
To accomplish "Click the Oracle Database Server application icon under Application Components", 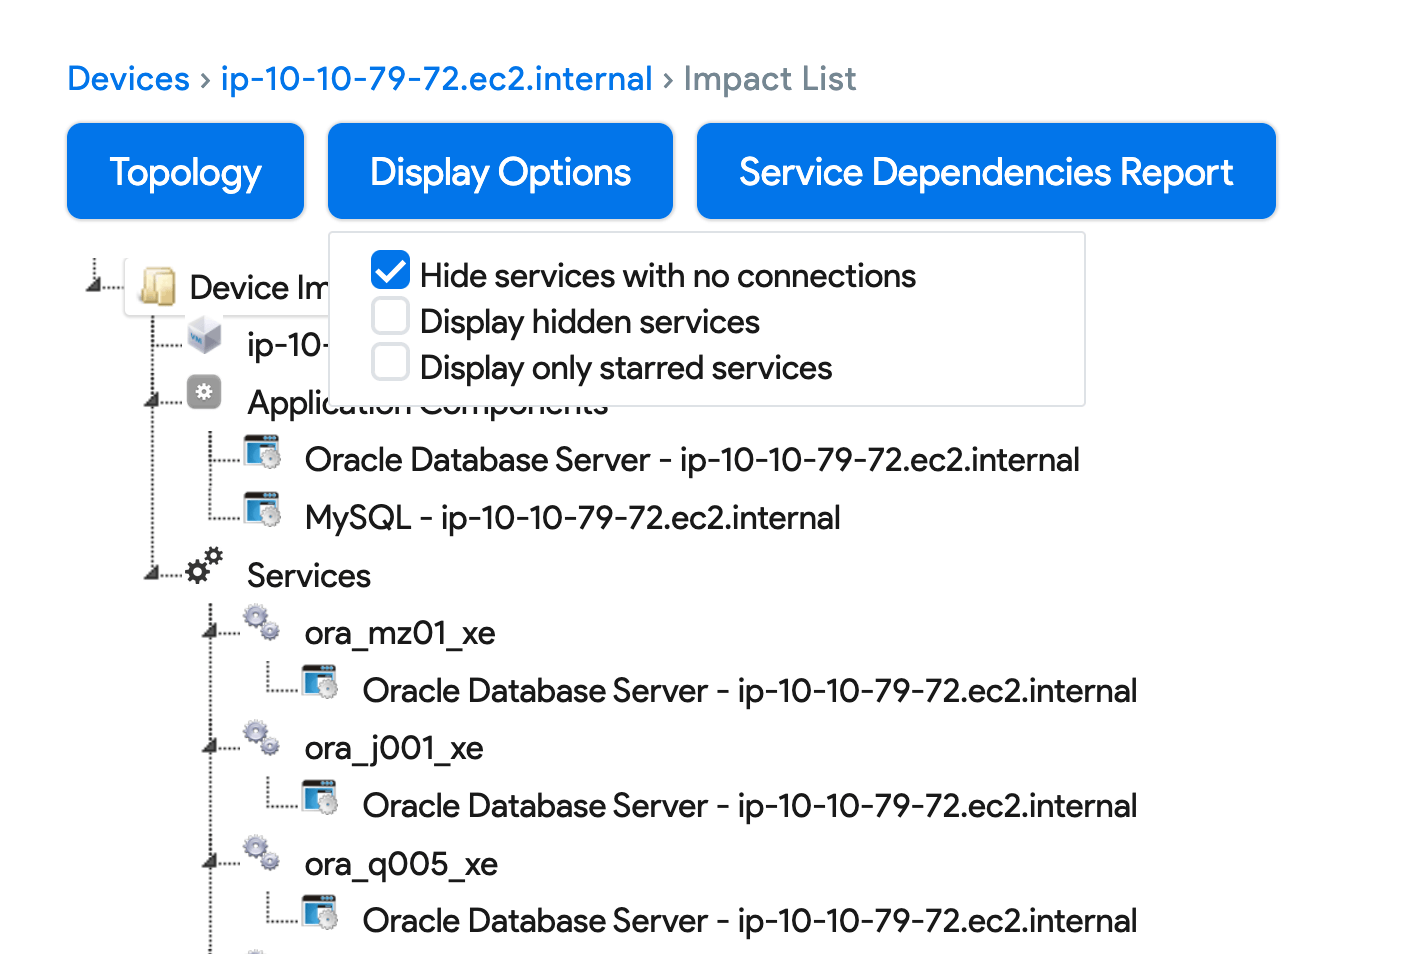I will point(261,452).
